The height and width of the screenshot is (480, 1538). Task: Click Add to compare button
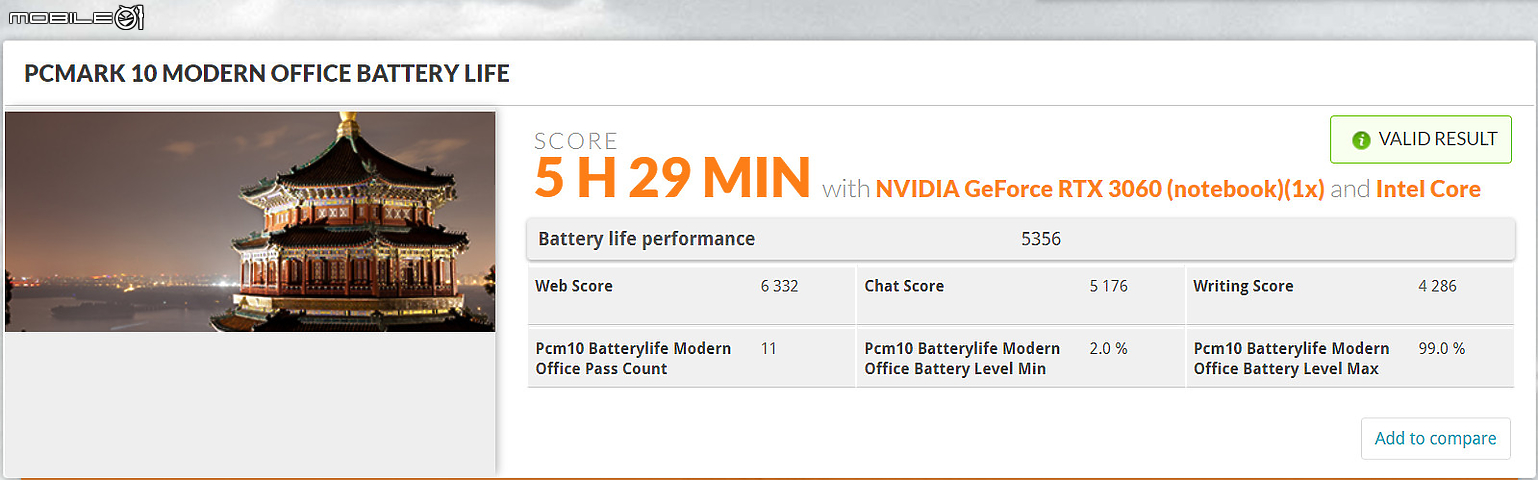coord(1435,438)
